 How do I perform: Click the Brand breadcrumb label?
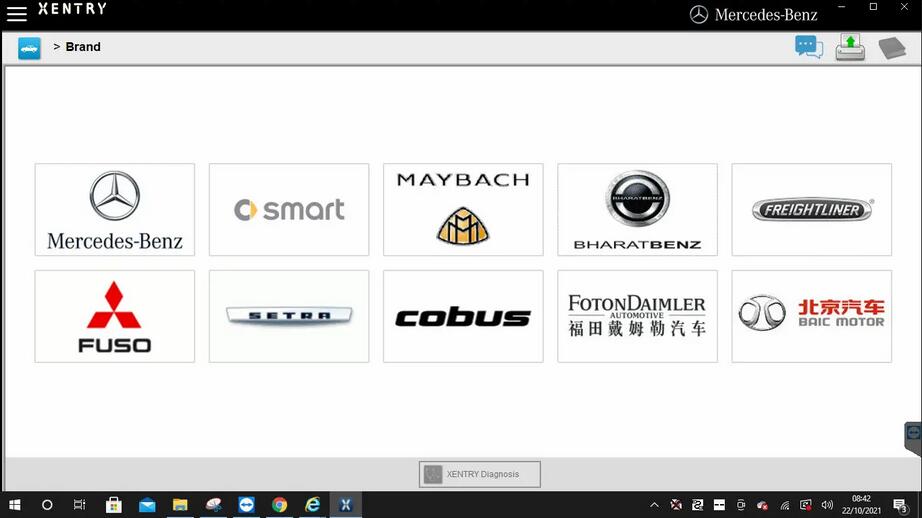[x=83, y=47]
